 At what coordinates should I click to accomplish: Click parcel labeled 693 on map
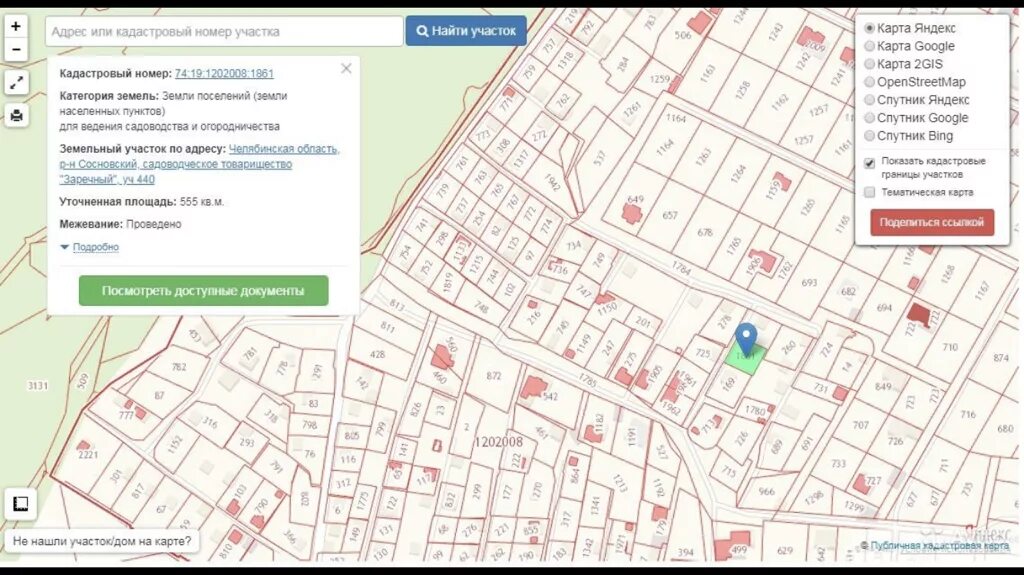(809, 282)
